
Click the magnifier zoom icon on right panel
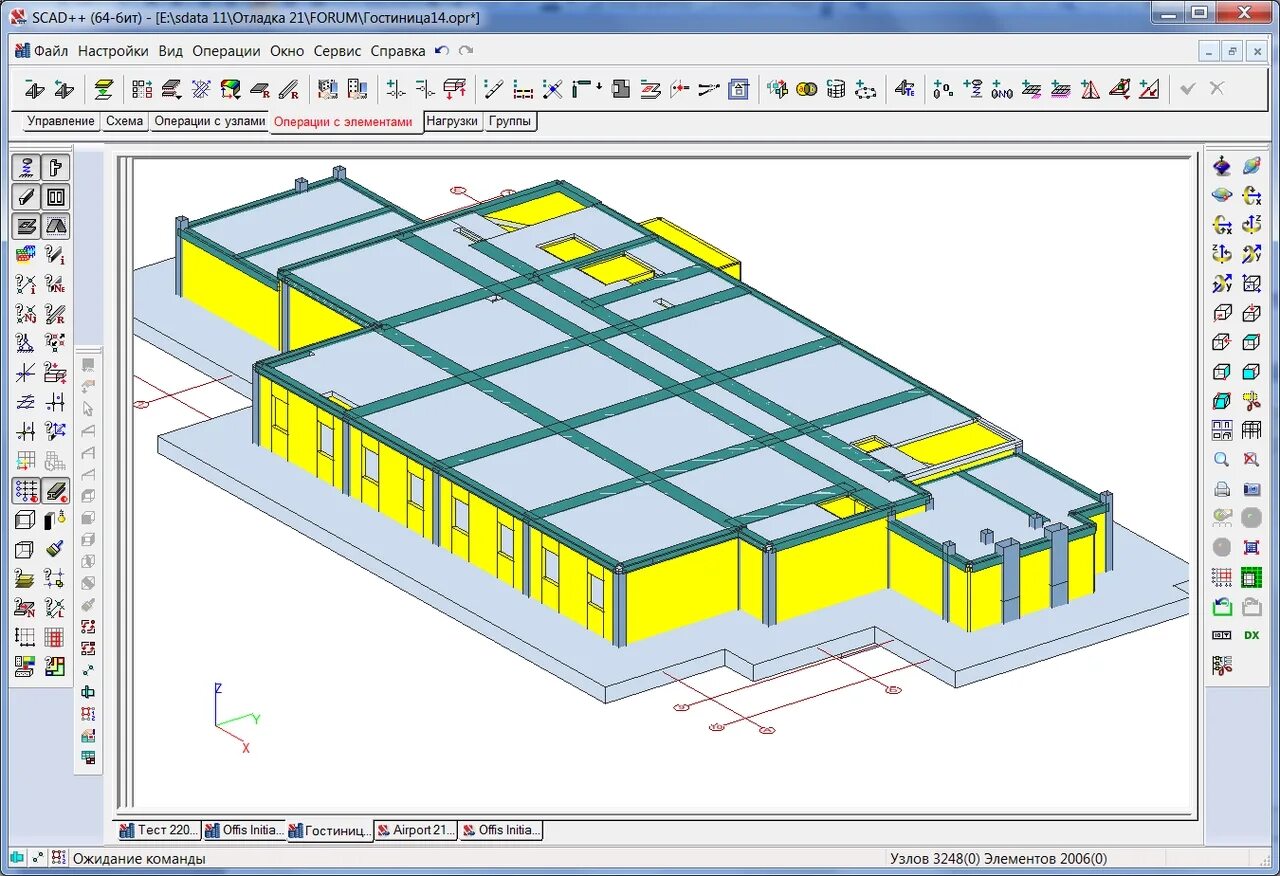[1221, 460]
